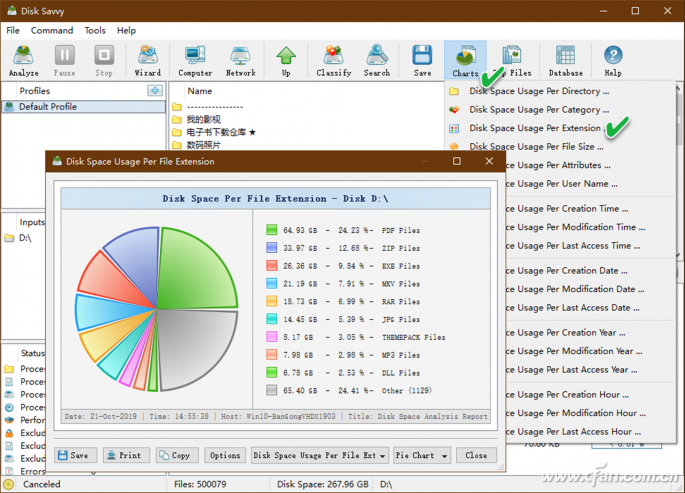The image size is (685, 493).
Task: Click the Name column header
Action: click(200, 91)
